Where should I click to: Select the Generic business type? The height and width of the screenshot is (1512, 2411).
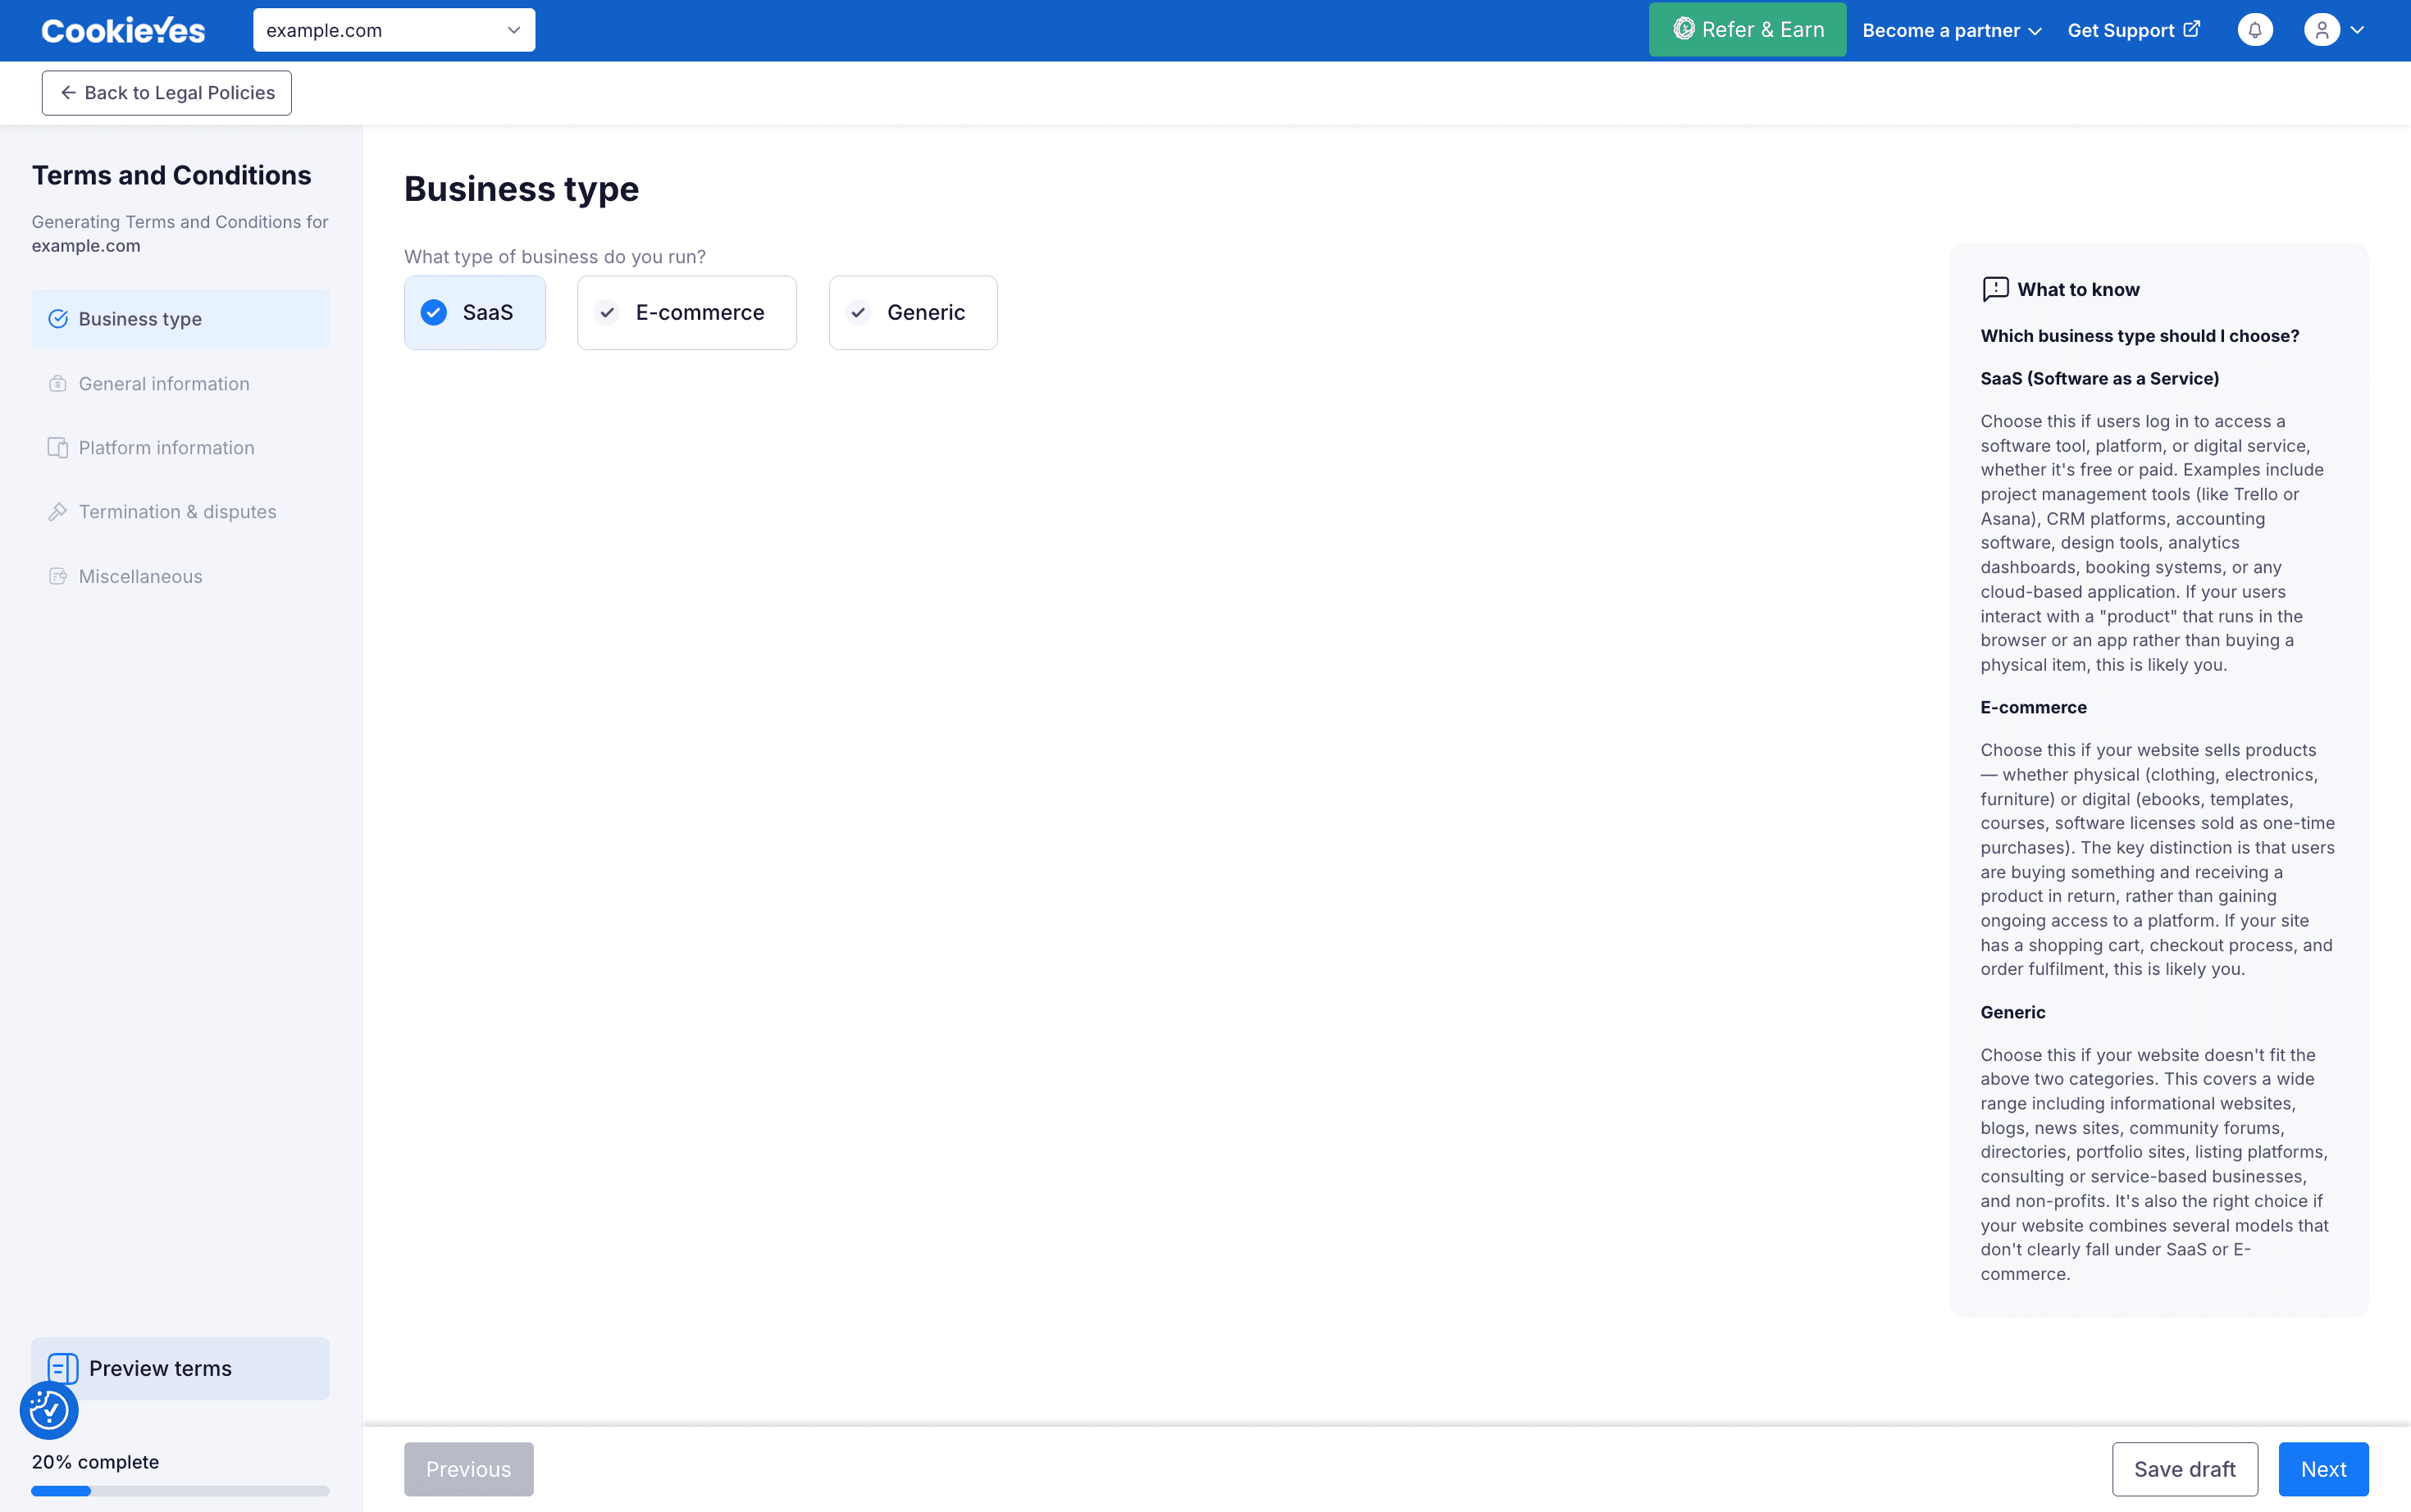click(x=913, y=313)
